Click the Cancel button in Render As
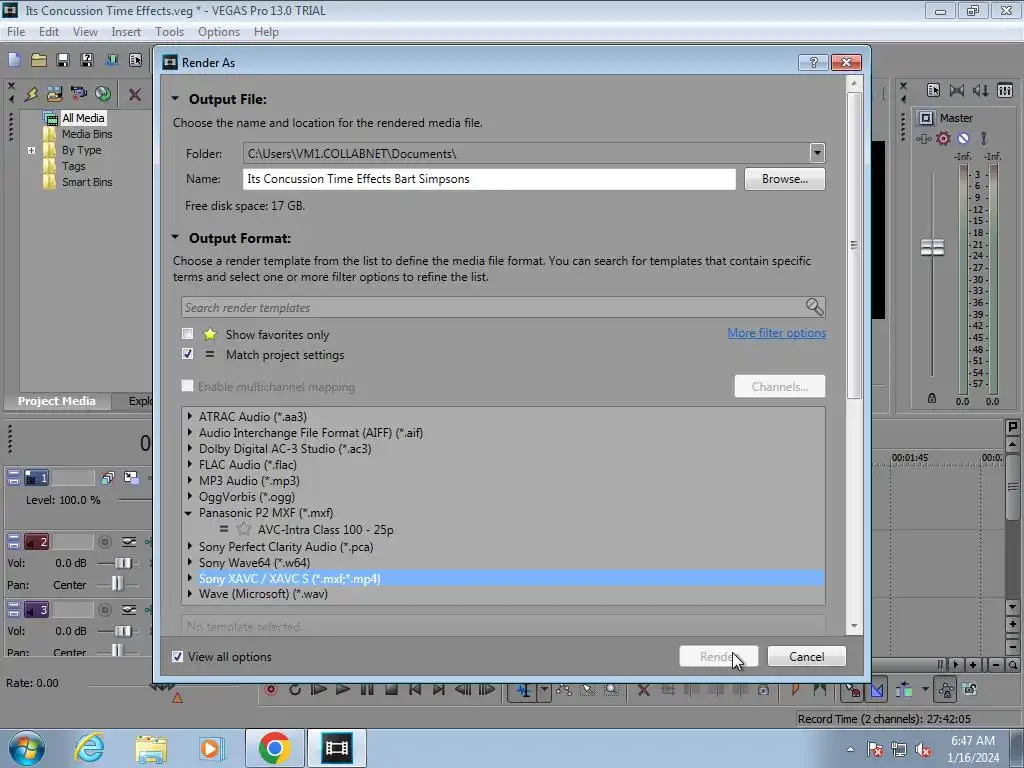The height and width of the screenshot is (768, 1024). coord(807,656)
